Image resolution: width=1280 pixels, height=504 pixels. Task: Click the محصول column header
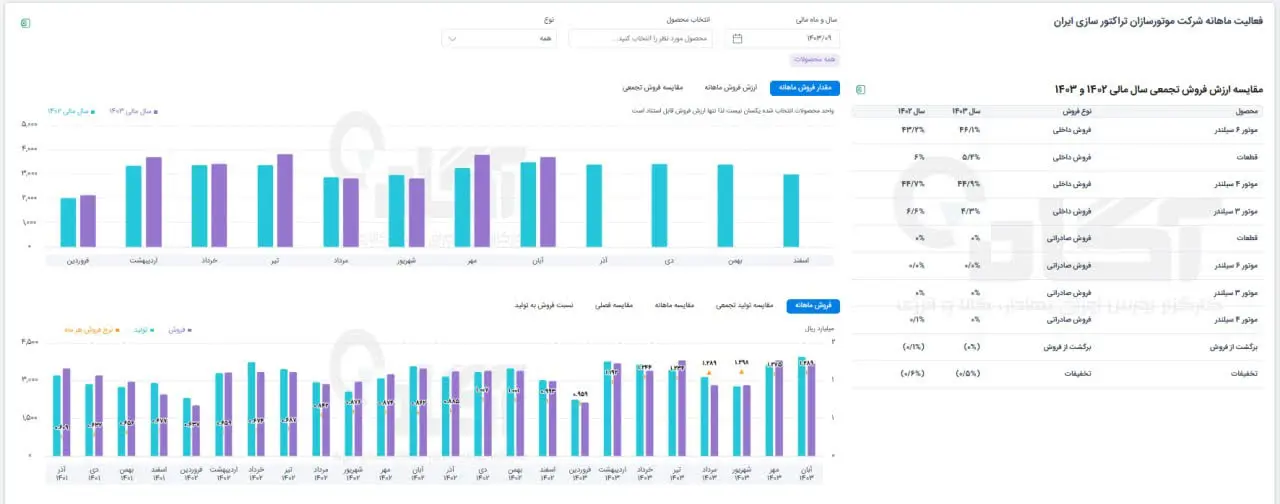point(1246,111)
